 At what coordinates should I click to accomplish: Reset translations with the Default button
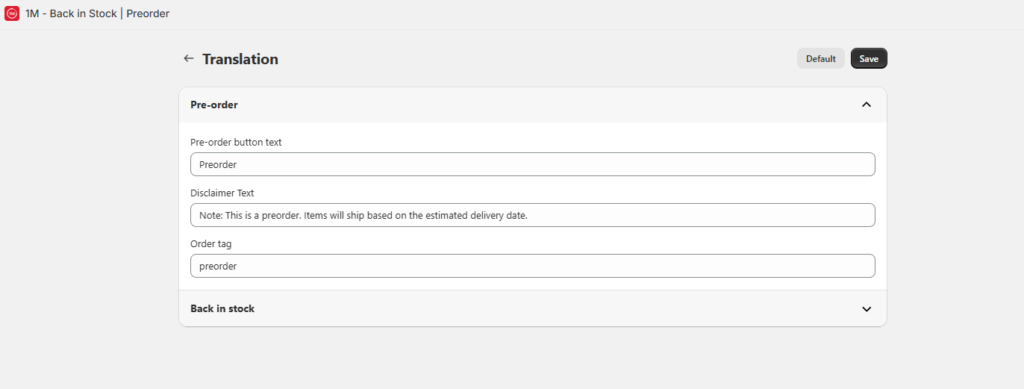820,59
